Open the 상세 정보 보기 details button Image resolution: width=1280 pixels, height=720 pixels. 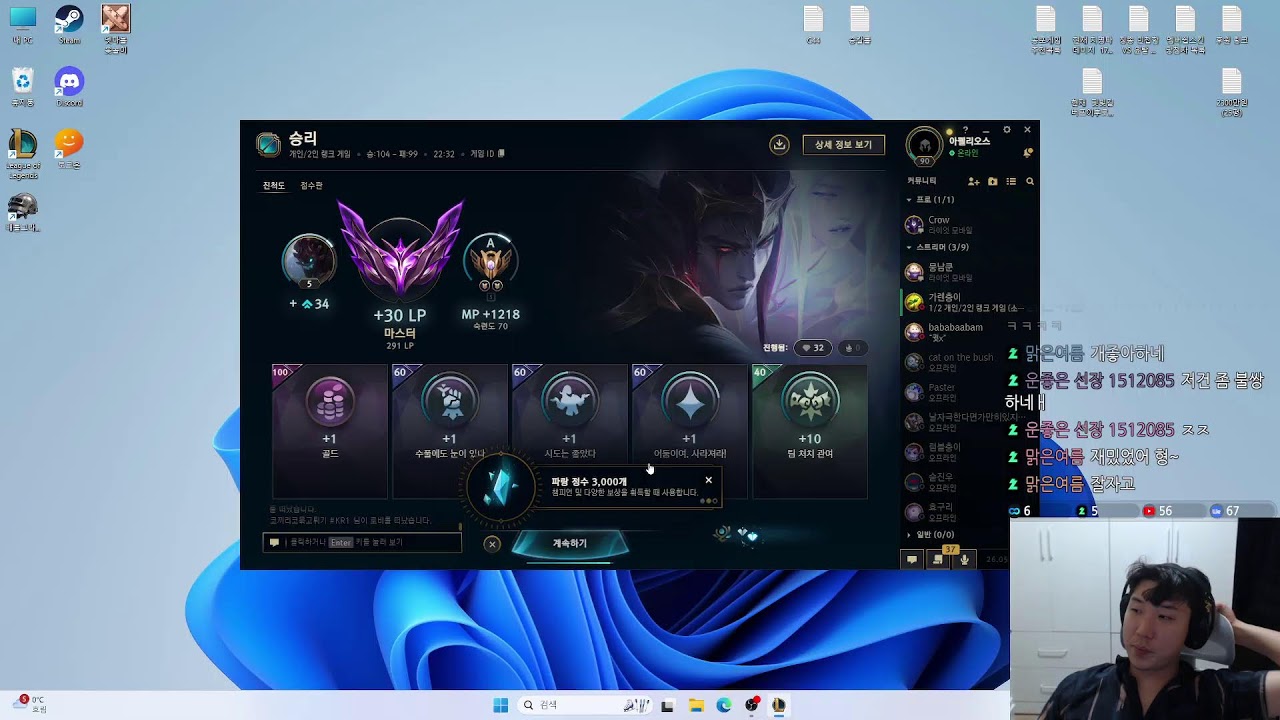(x=843, y=145)
